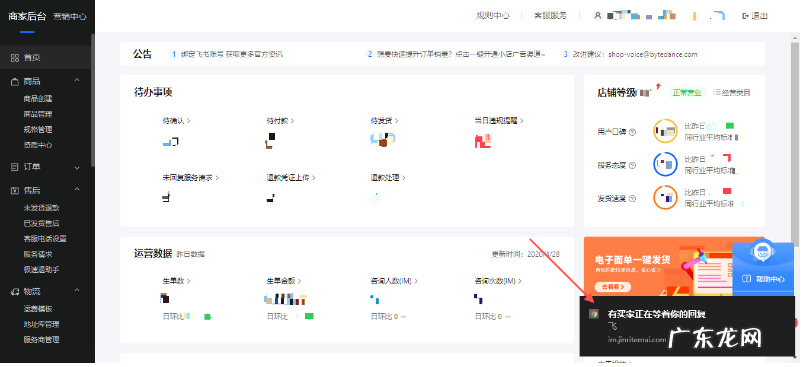Open 极速退助手 in sidebar
The image size is (801, 367).
(x=41, y=269)
